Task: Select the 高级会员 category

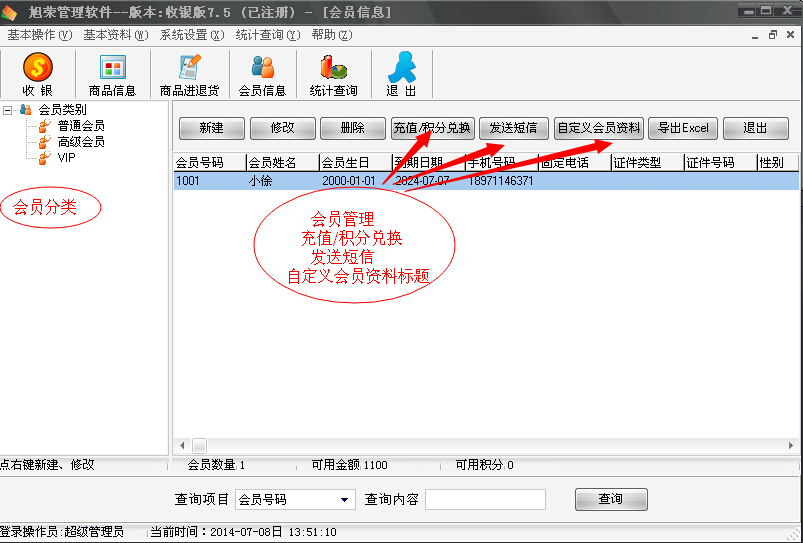Action: [x=81, y=141]
